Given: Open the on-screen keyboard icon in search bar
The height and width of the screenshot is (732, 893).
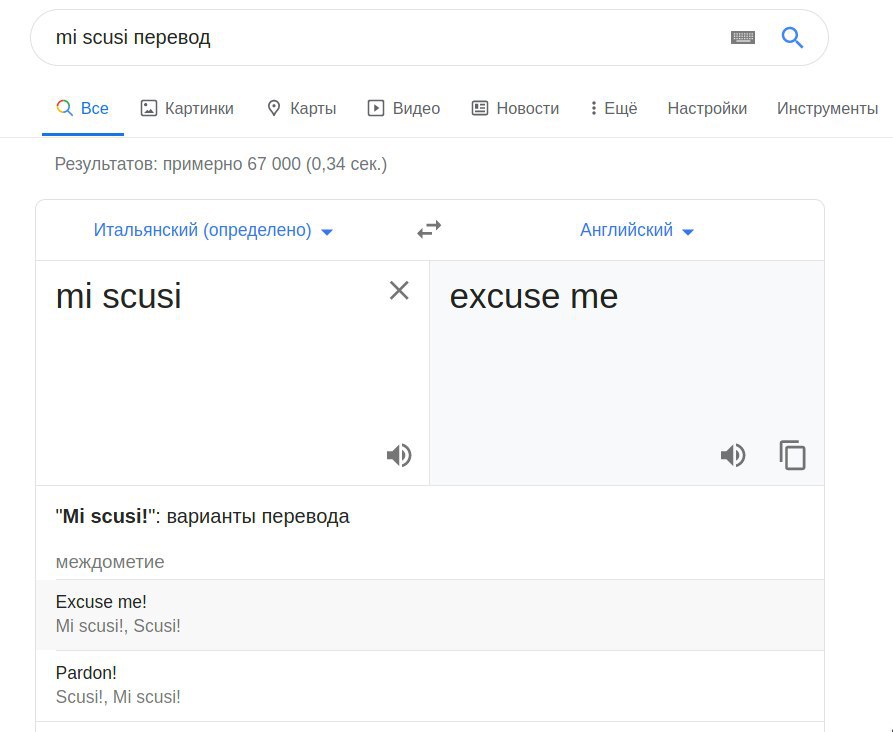Looking at the screenshot, I should (743, 38).
